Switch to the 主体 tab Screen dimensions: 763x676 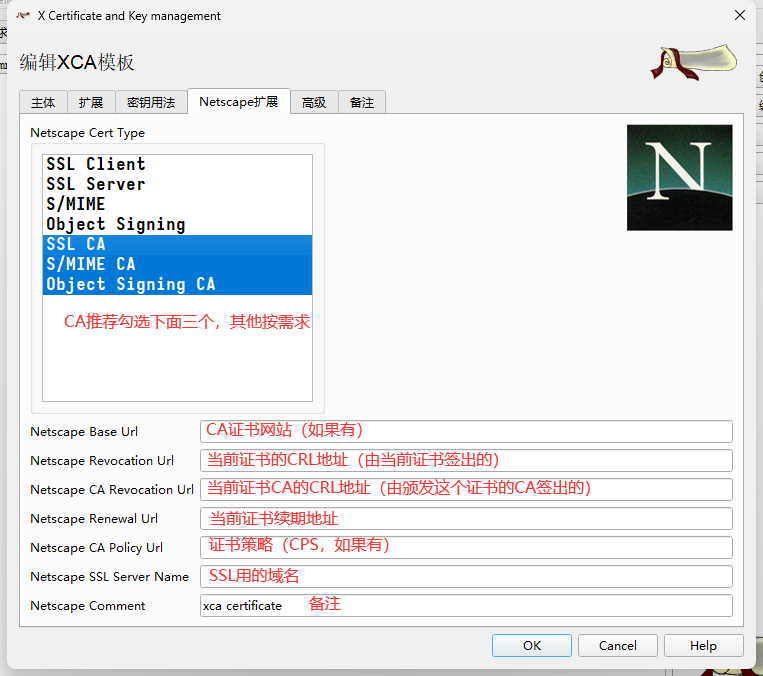pyautogui.click(x=43, y=102)
